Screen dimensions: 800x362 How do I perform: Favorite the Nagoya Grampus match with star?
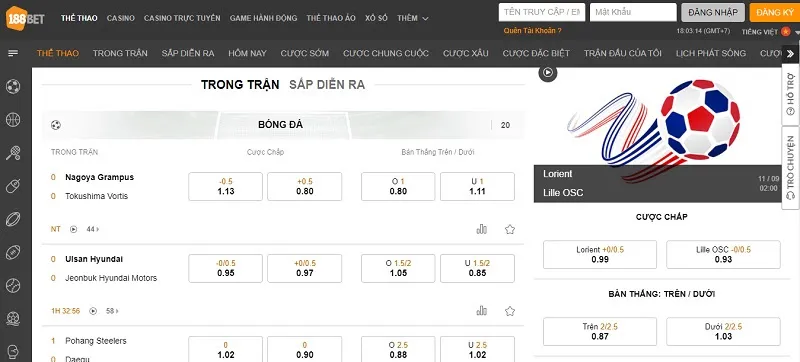[510, 229]
